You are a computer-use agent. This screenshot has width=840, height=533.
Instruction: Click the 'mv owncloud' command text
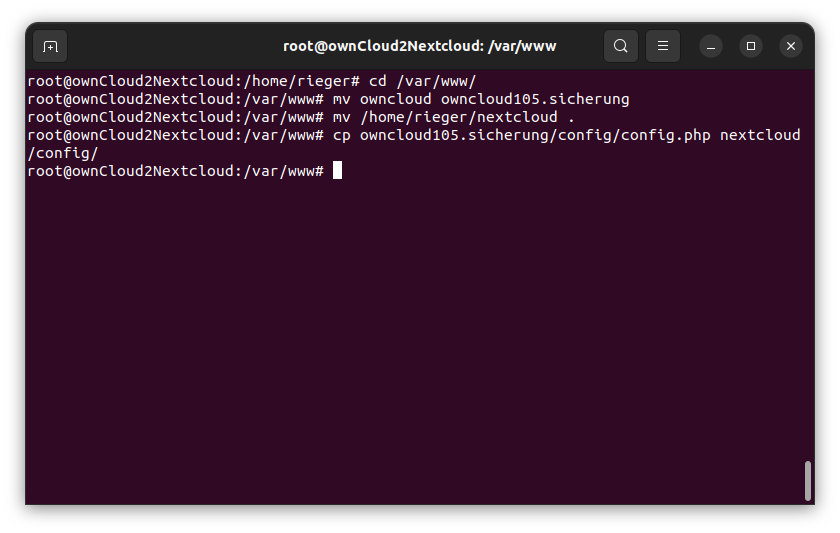tap(382, 99)
